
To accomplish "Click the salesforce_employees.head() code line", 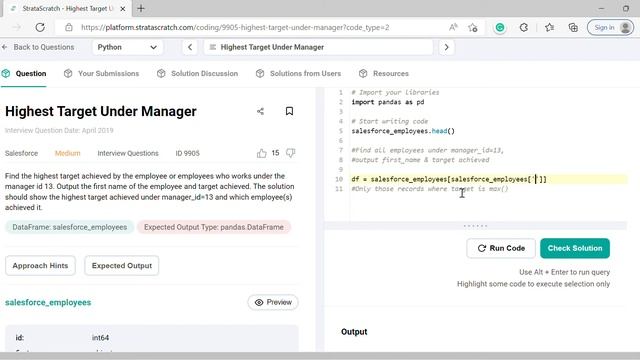I will pyautogui.click(x=403, y=131).
